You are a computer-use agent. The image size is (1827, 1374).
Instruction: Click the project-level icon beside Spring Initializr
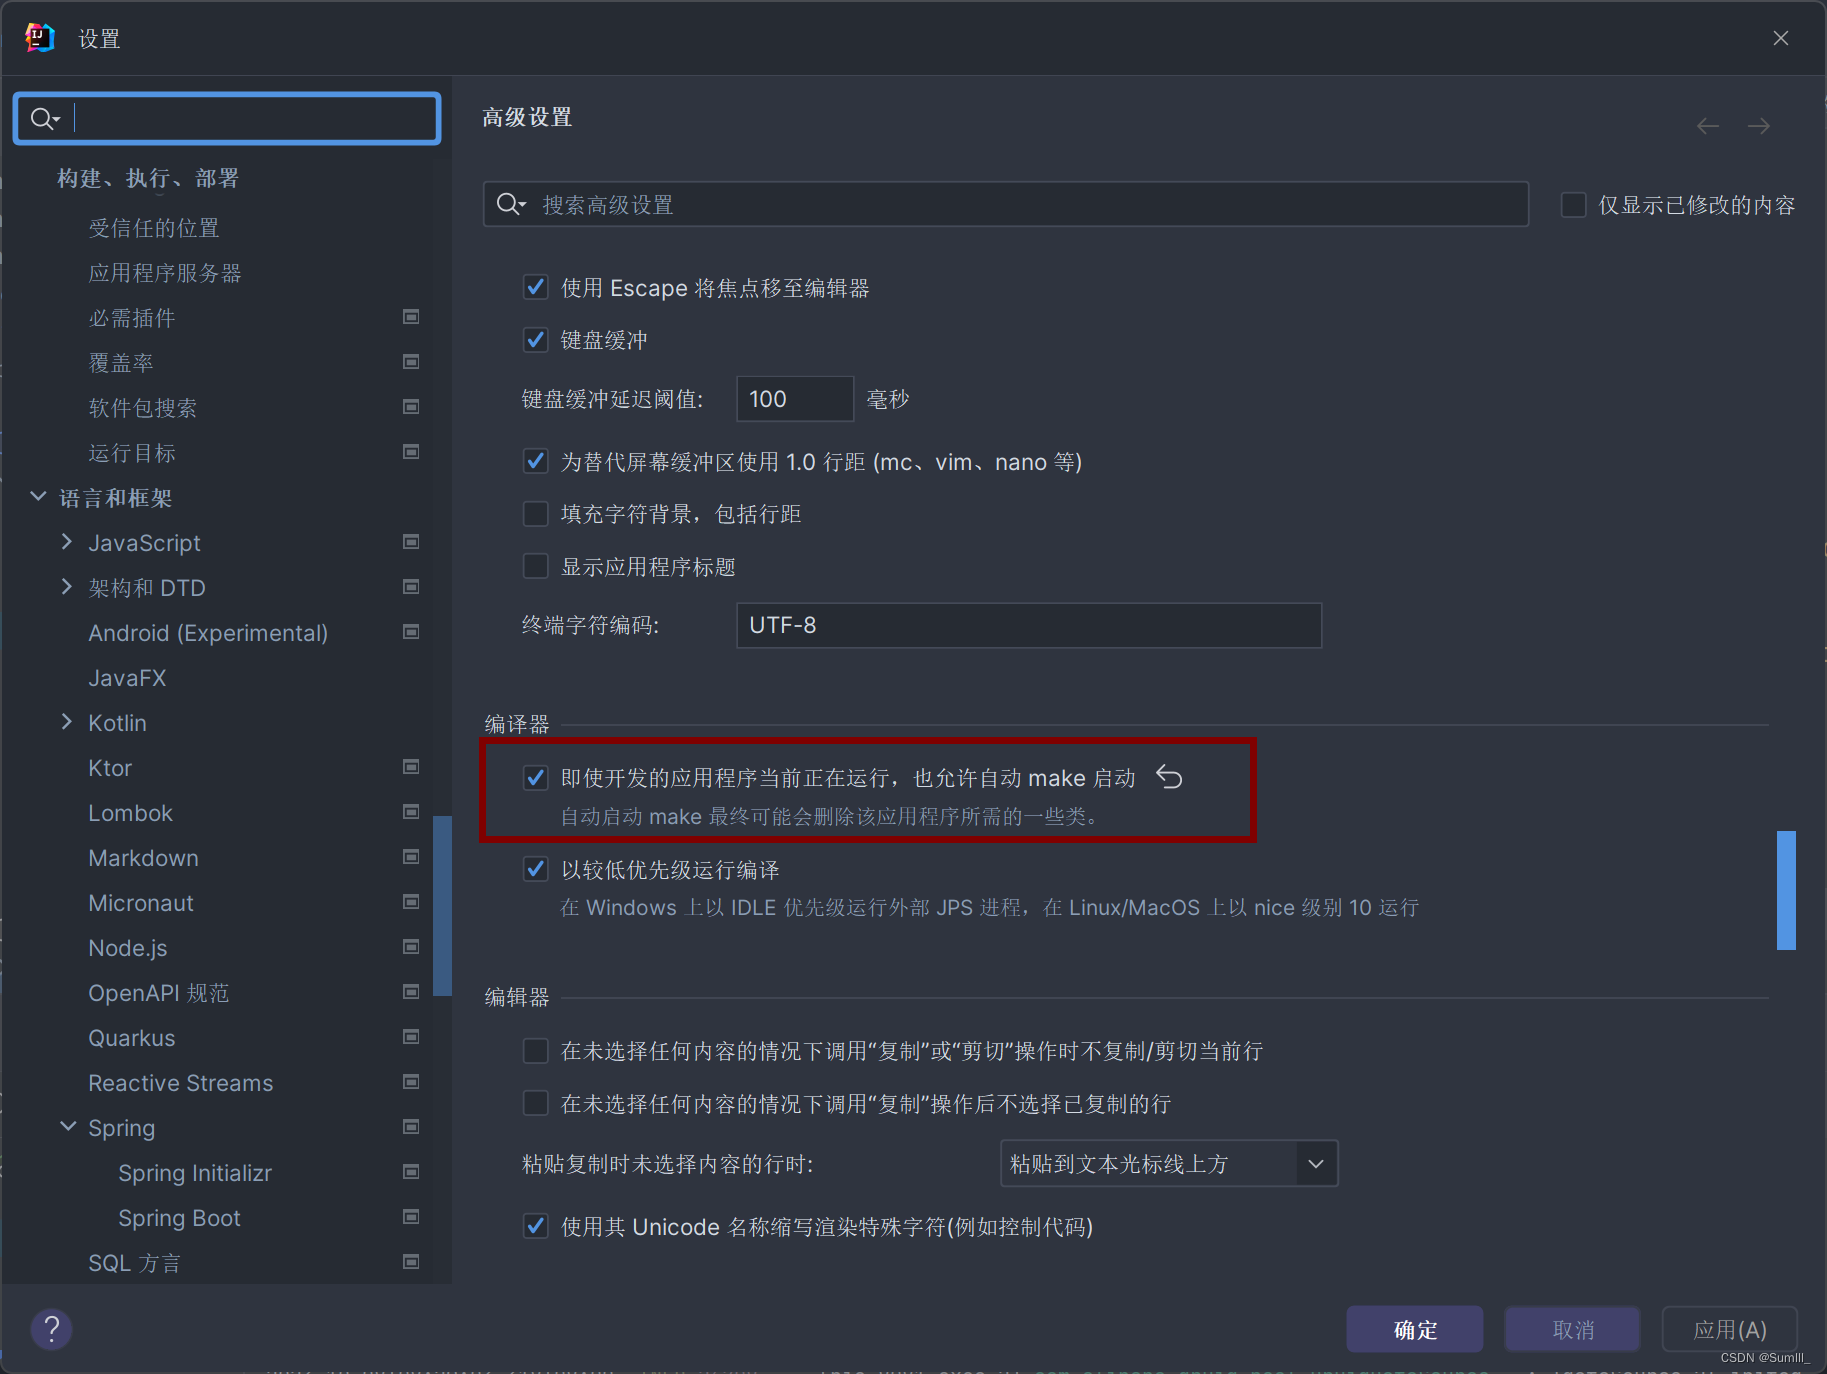(411, 1172)
